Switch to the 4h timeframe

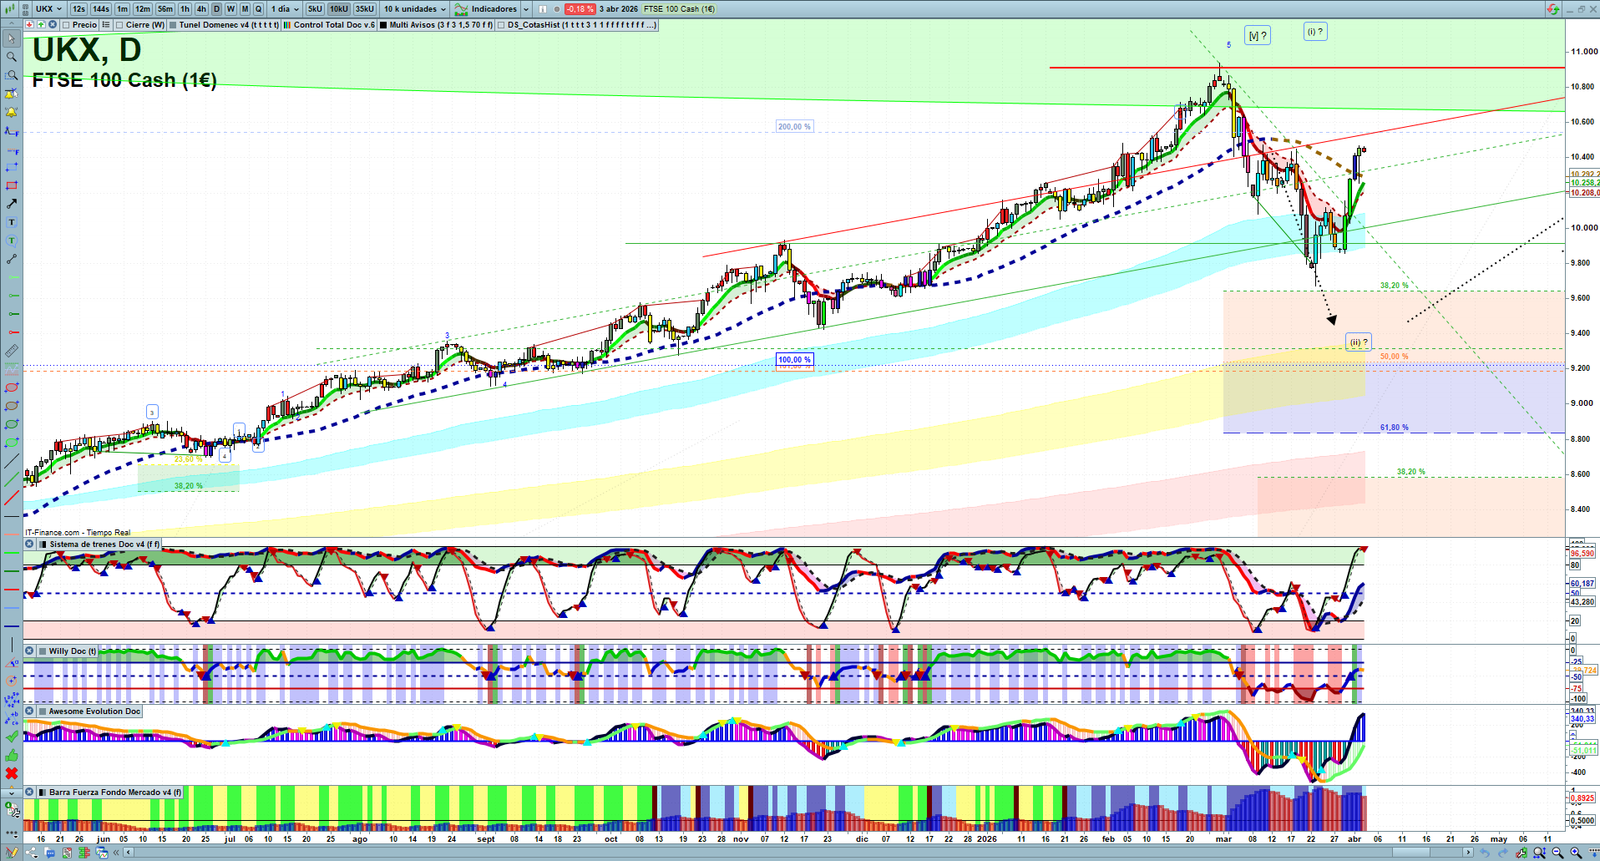(x=201, y=9)
